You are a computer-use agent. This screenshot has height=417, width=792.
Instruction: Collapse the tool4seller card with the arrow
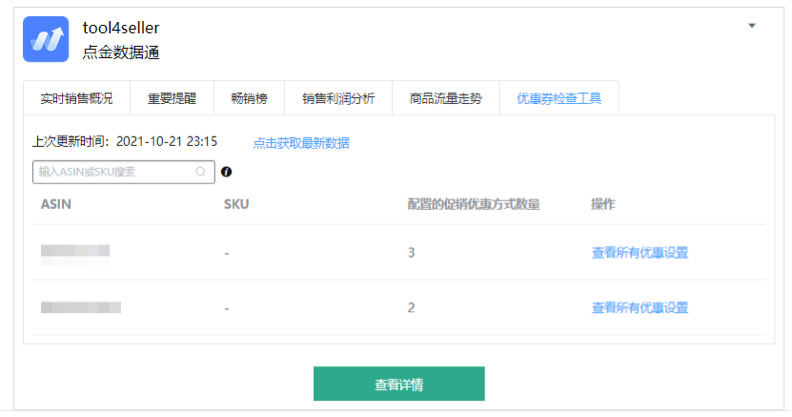[752, 25]
